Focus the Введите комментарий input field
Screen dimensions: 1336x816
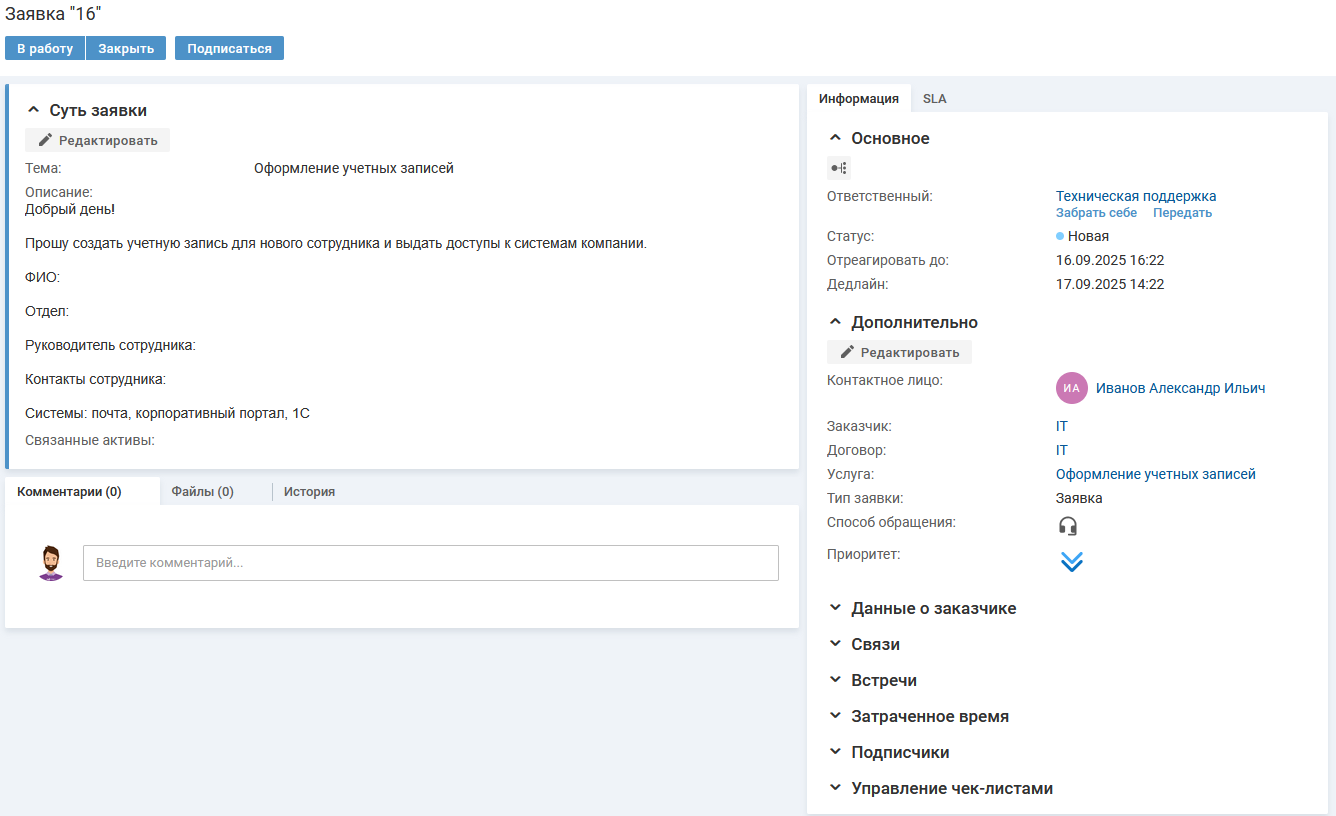[x=430, y=563]
